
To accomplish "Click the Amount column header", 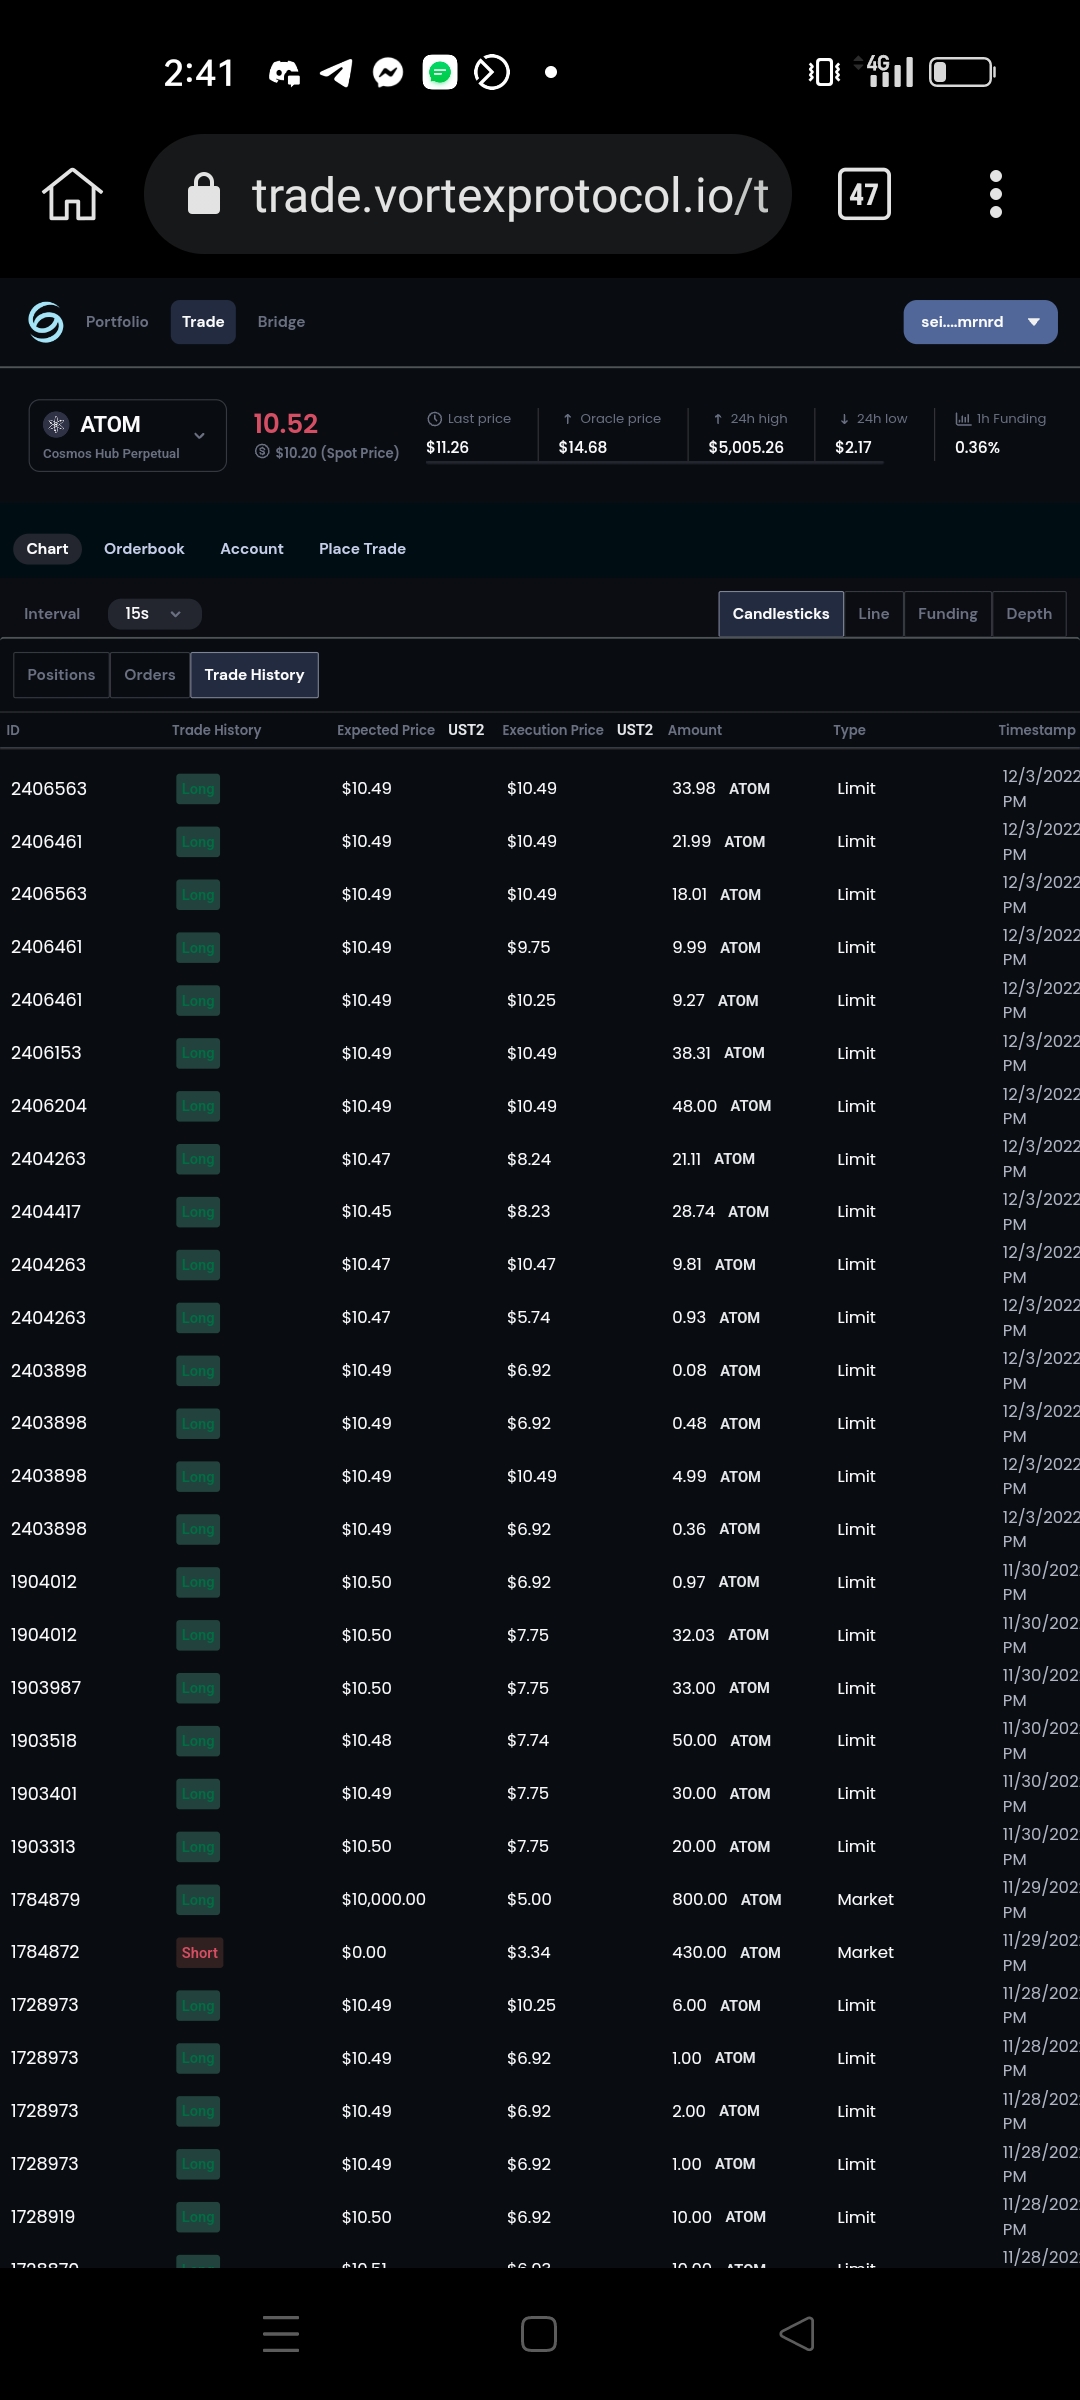I will (x=695, y=730).
